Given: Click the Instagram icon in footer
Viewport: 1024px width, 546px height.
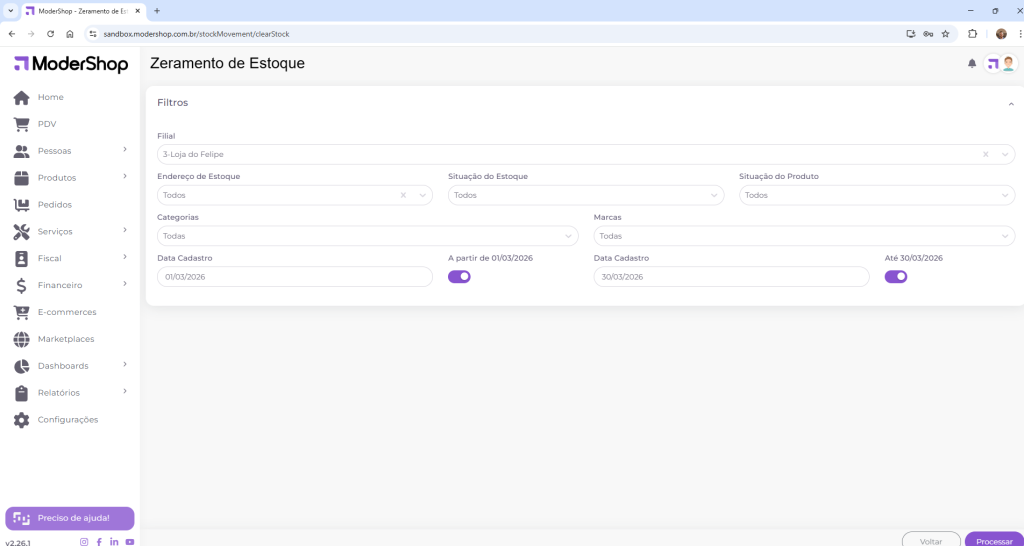Looking at the screenshot, I should click(84, 542).
